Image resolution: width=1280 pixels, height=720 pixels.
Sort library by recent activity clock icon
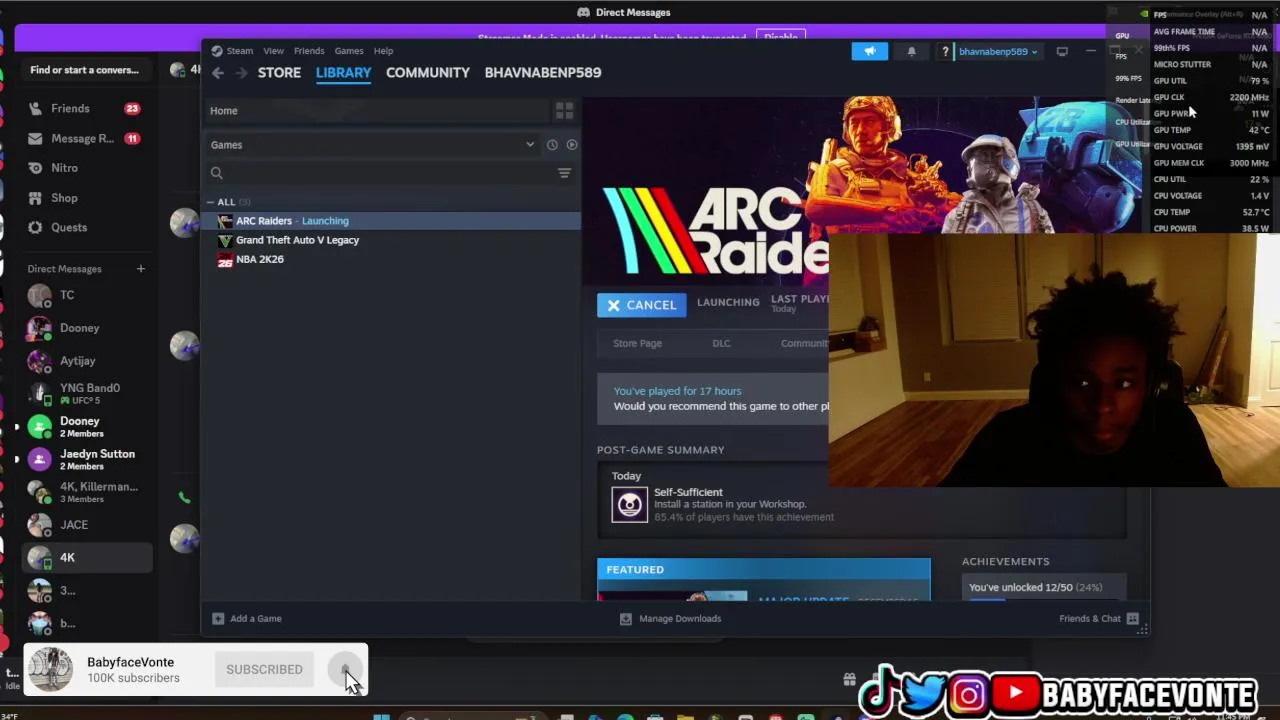pos(552,145)
